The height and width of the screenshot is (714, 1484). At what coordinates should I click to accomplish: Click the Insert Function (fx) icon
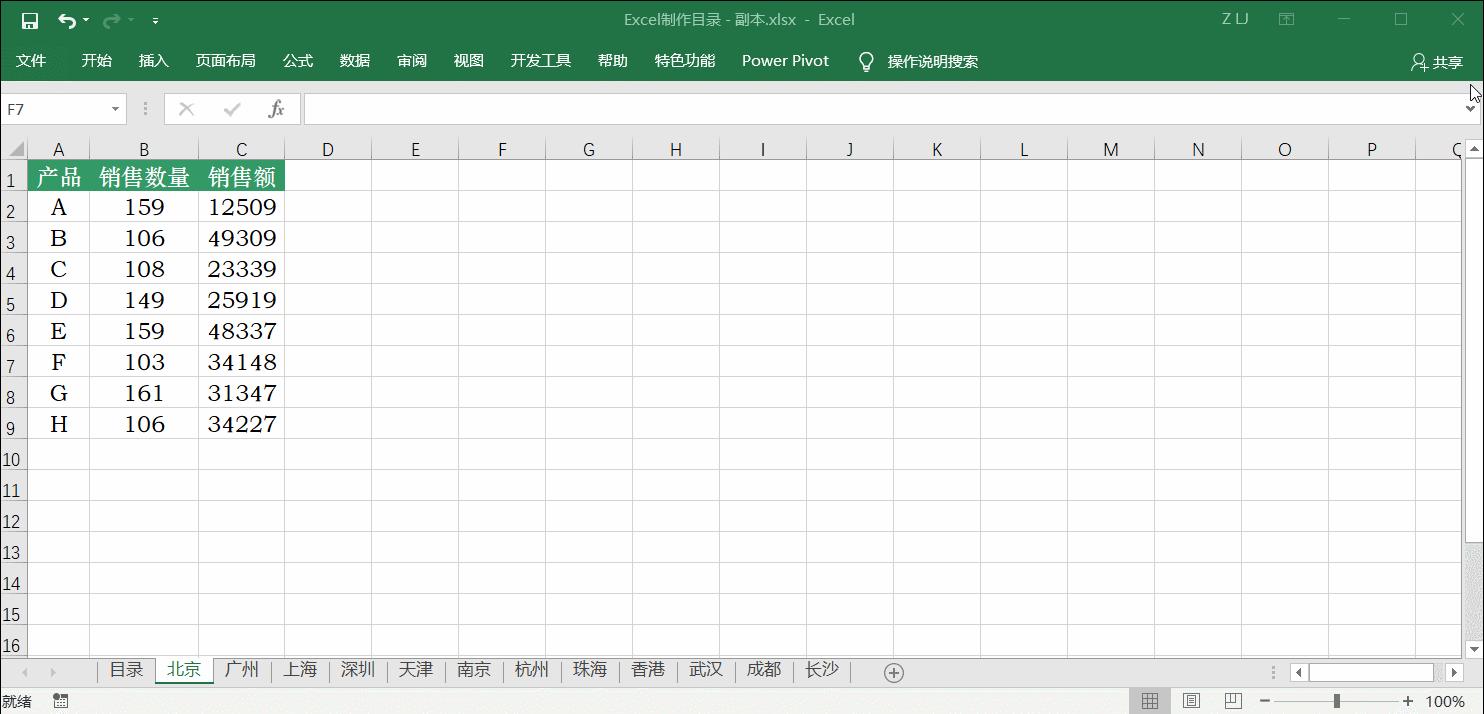(277, 108)
